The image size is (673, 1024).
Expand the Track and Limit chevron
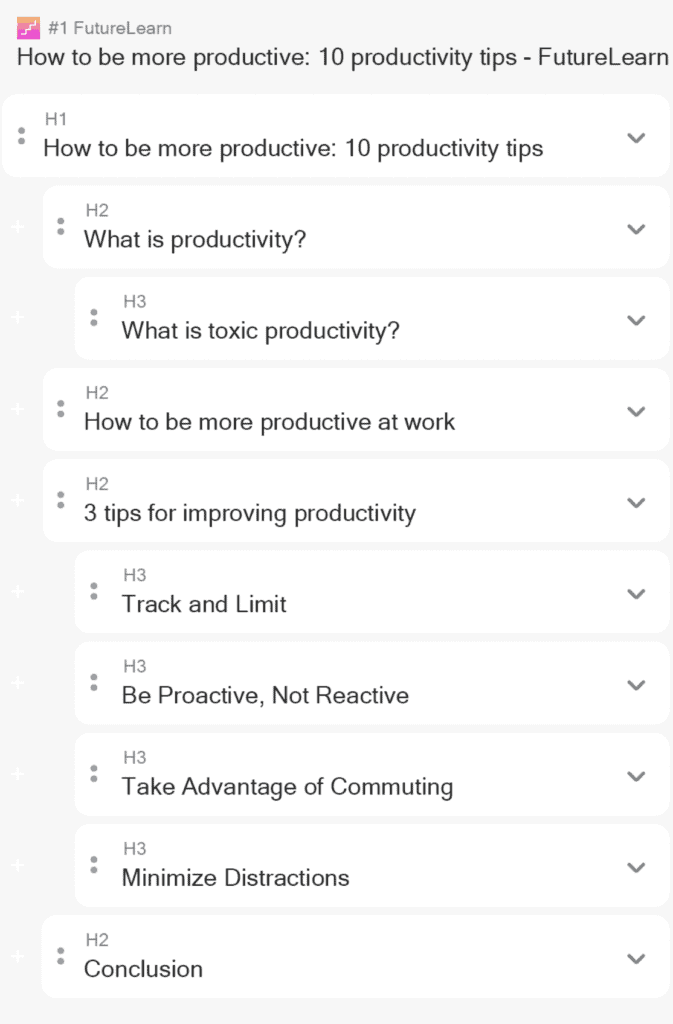(636, 594)
